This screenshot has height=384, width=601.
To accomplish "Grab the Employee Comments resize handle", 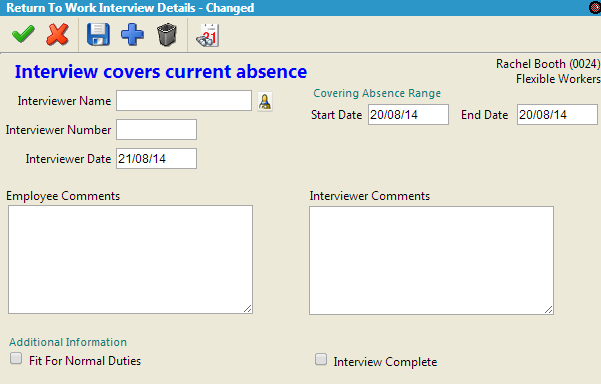I will [248, 309].
